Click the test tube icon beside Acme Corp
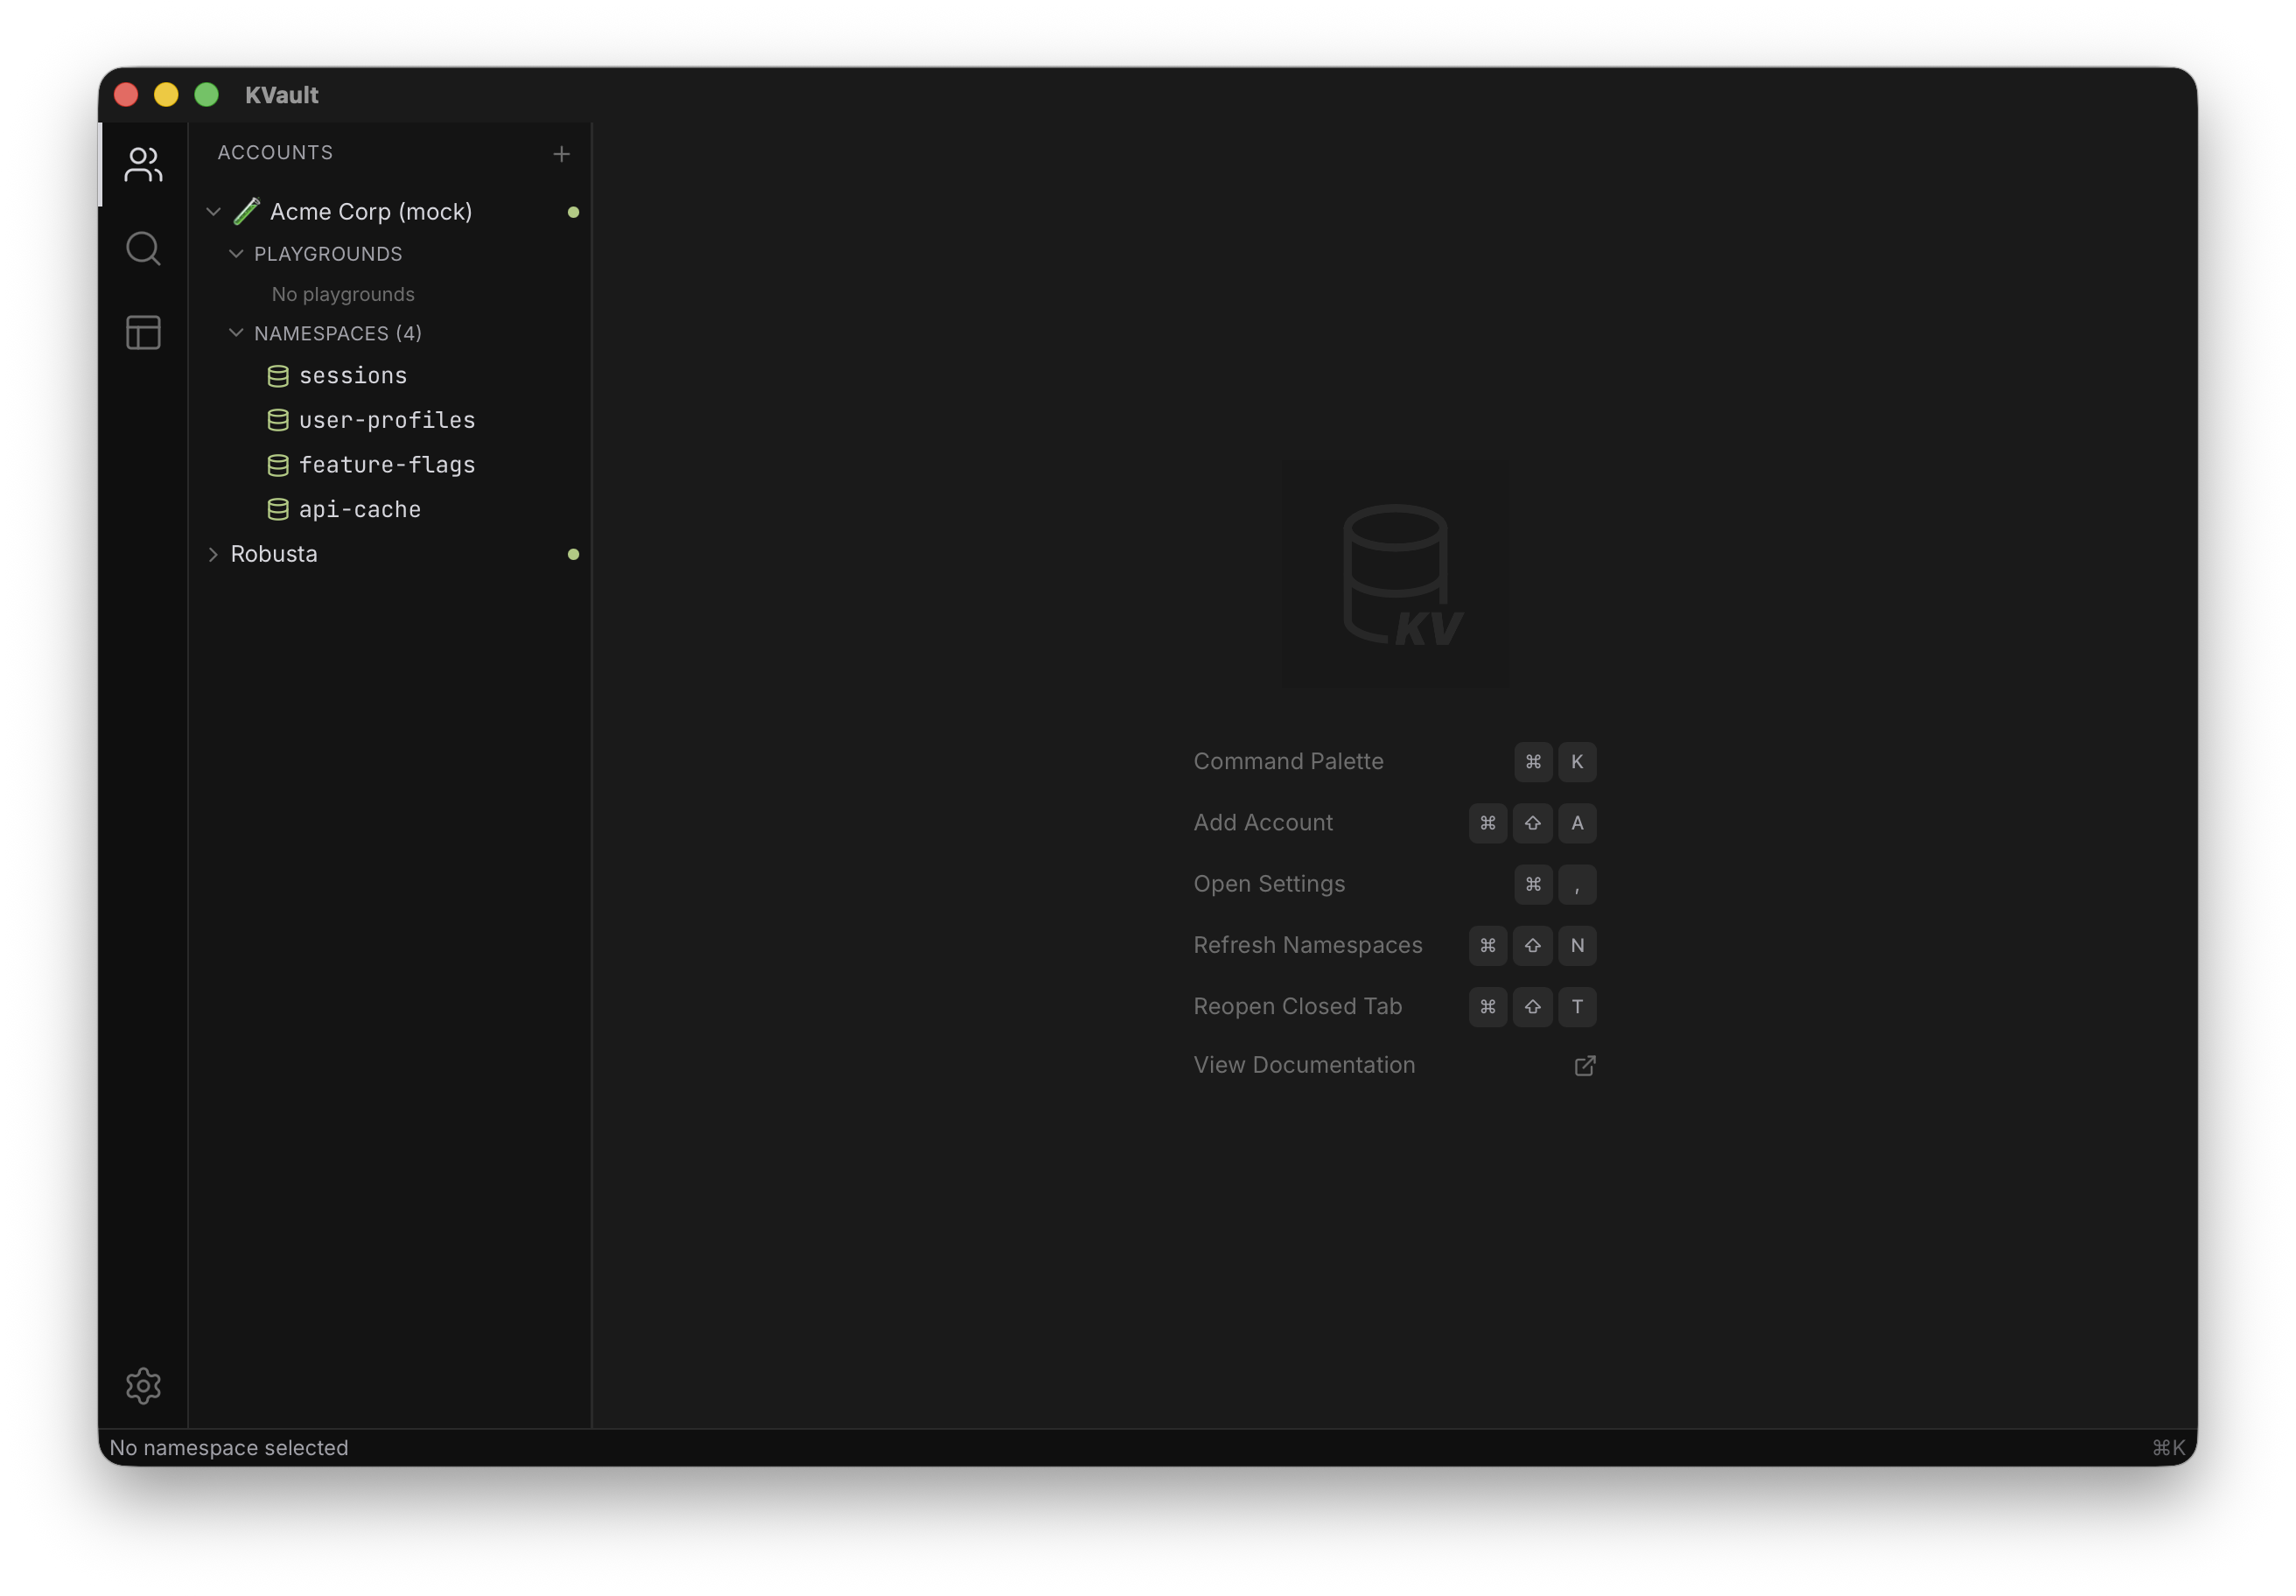The width and height of the screenshot is (2296, 1596). [247, 211]
